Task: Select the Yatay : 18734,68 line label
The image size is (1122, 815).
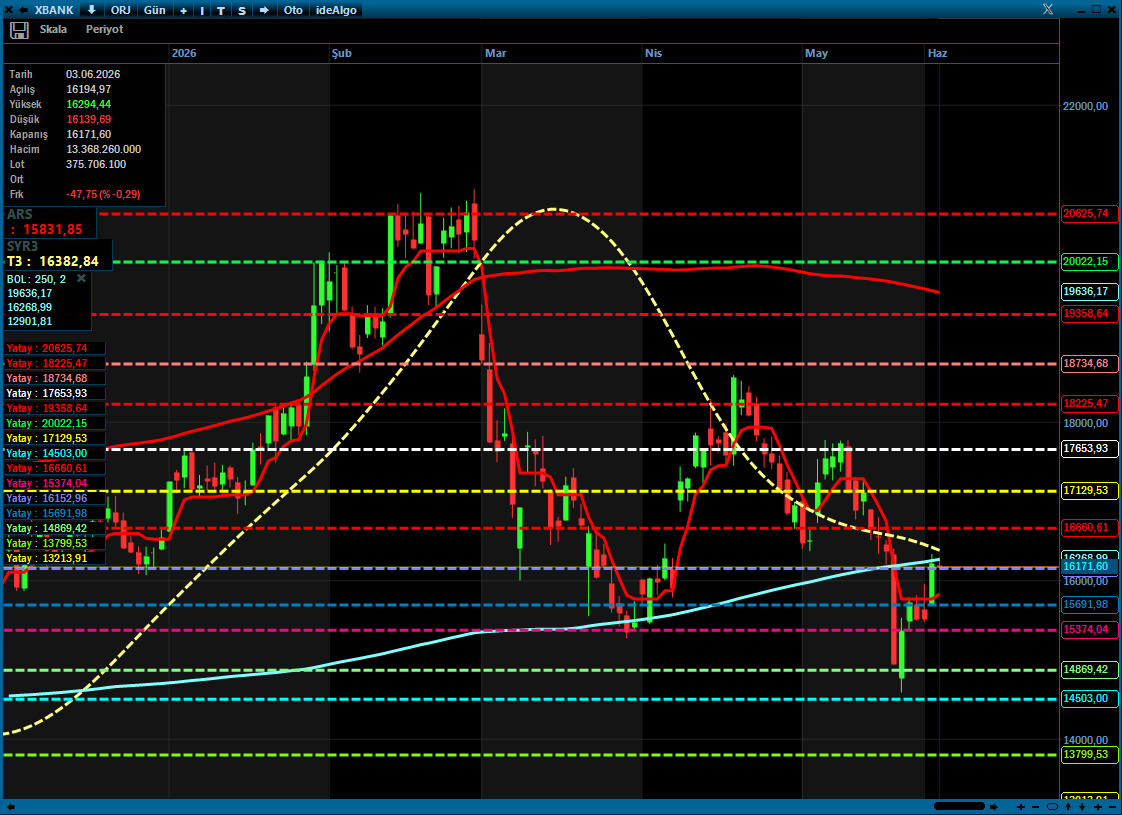Action: point(55,379)
